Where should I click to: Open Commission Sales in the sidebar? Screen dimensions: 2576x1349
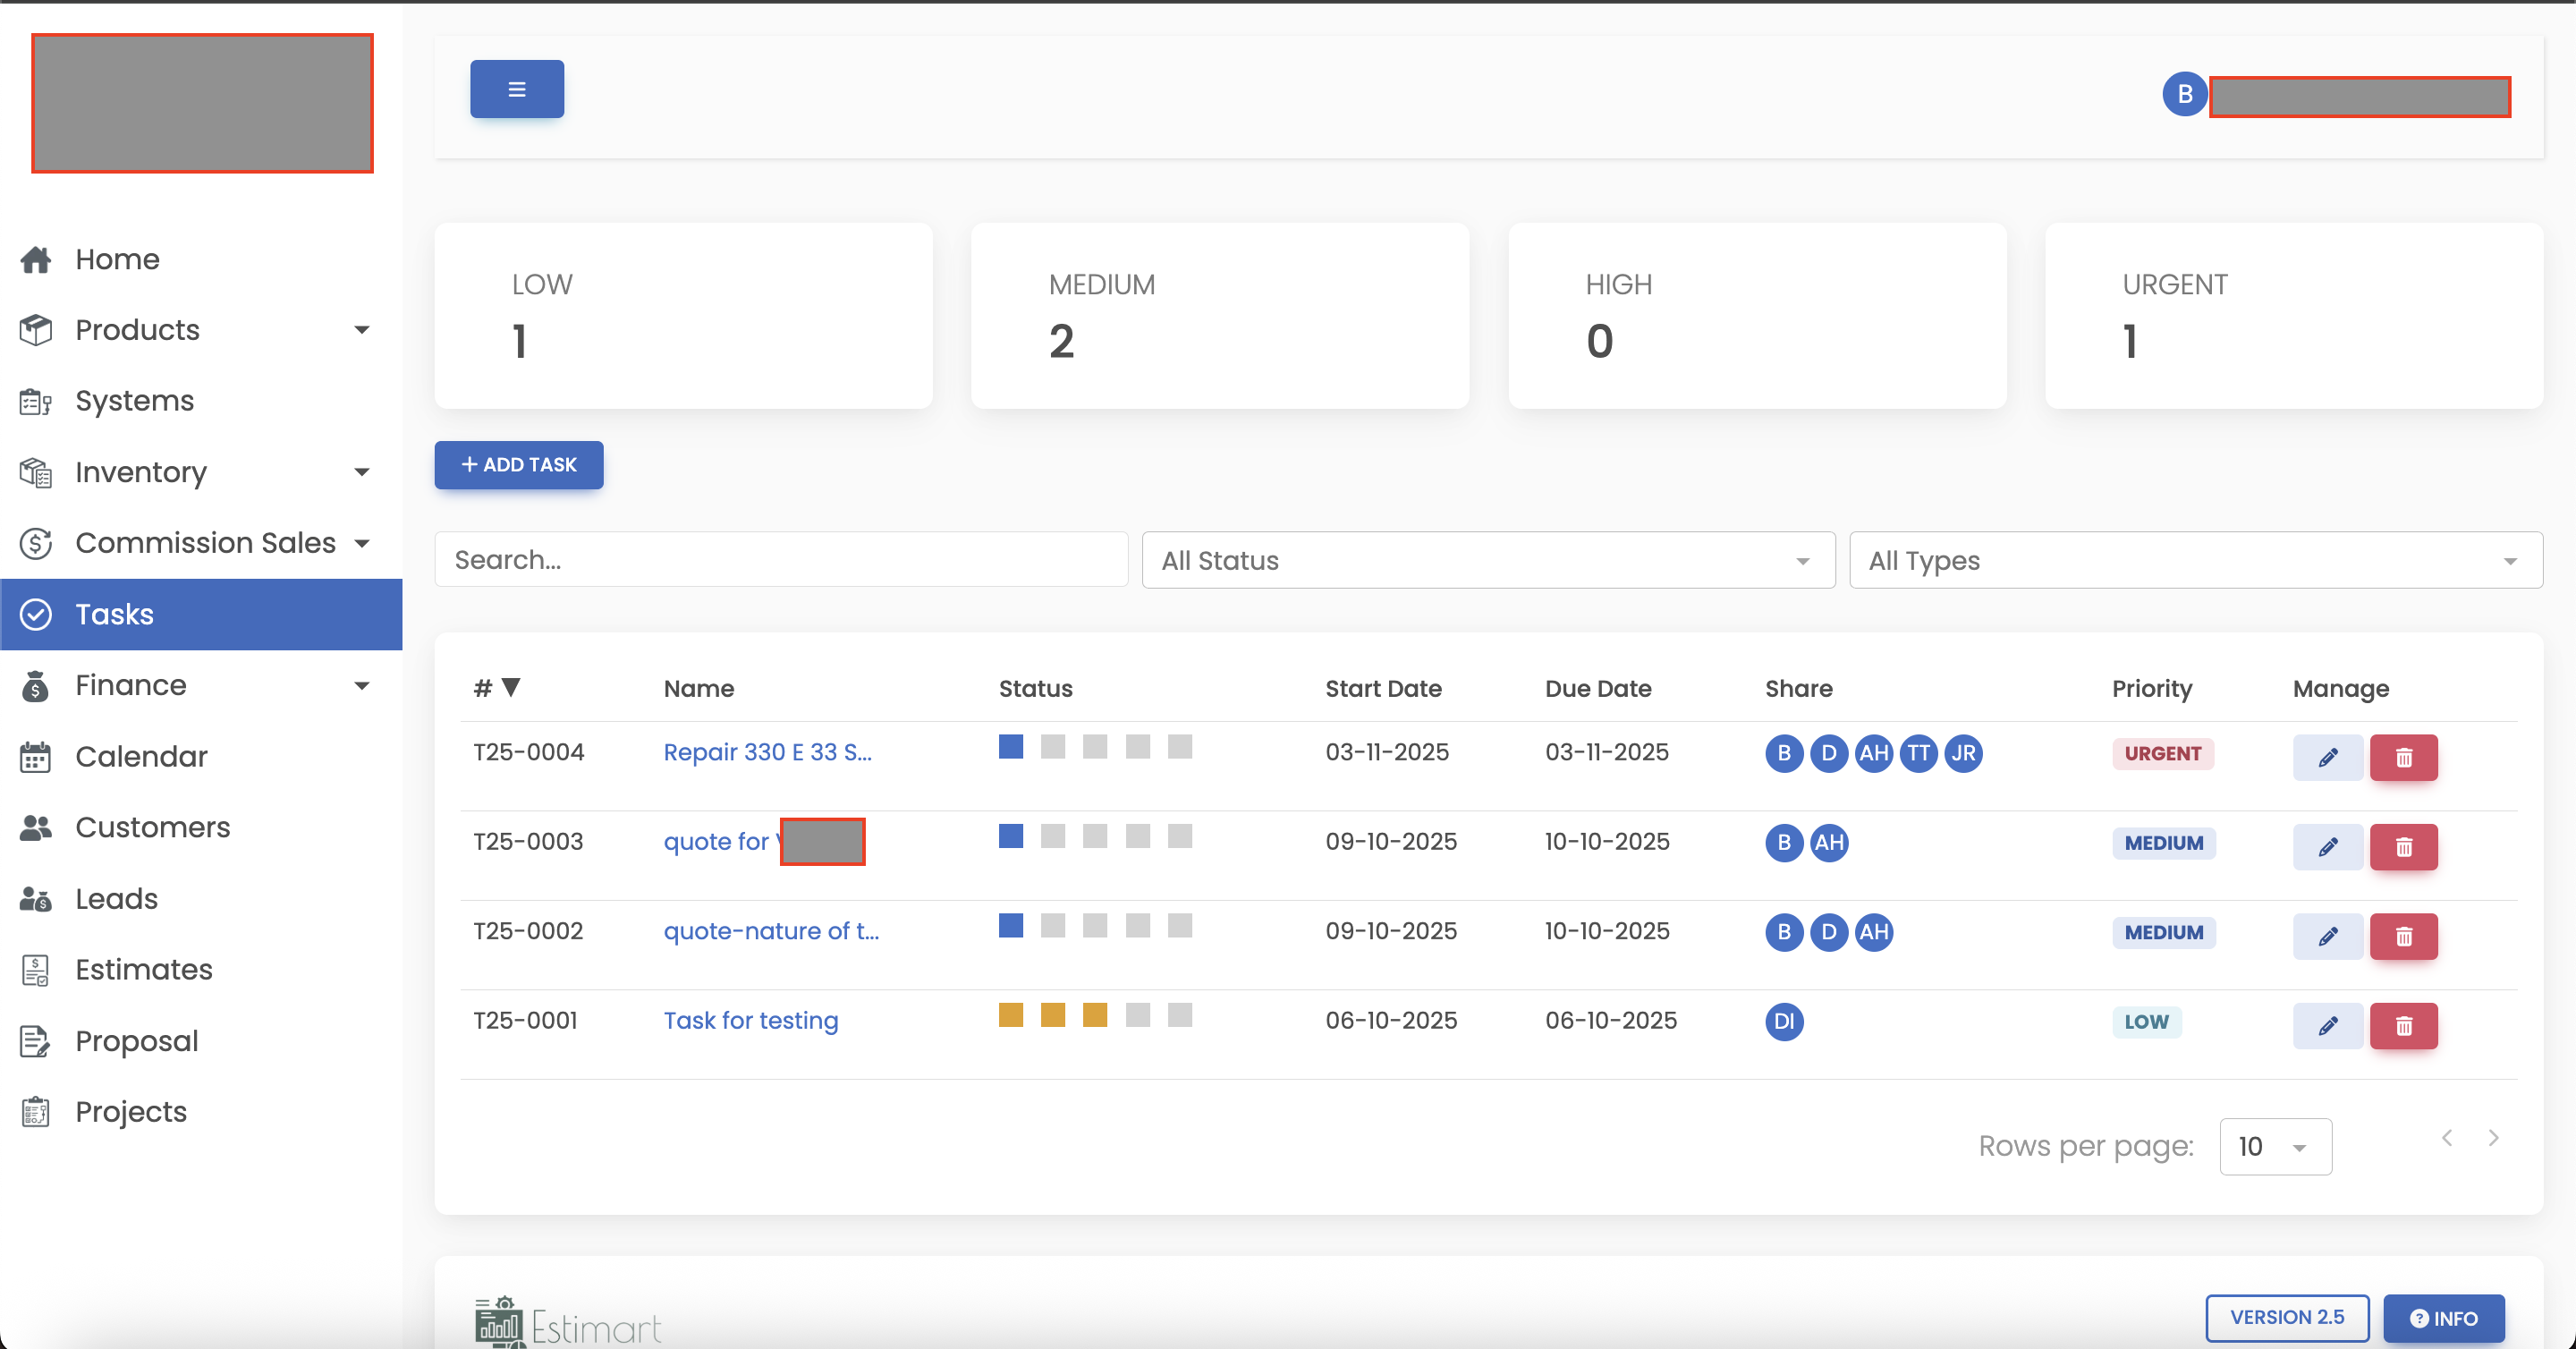(x=204, y=543)
